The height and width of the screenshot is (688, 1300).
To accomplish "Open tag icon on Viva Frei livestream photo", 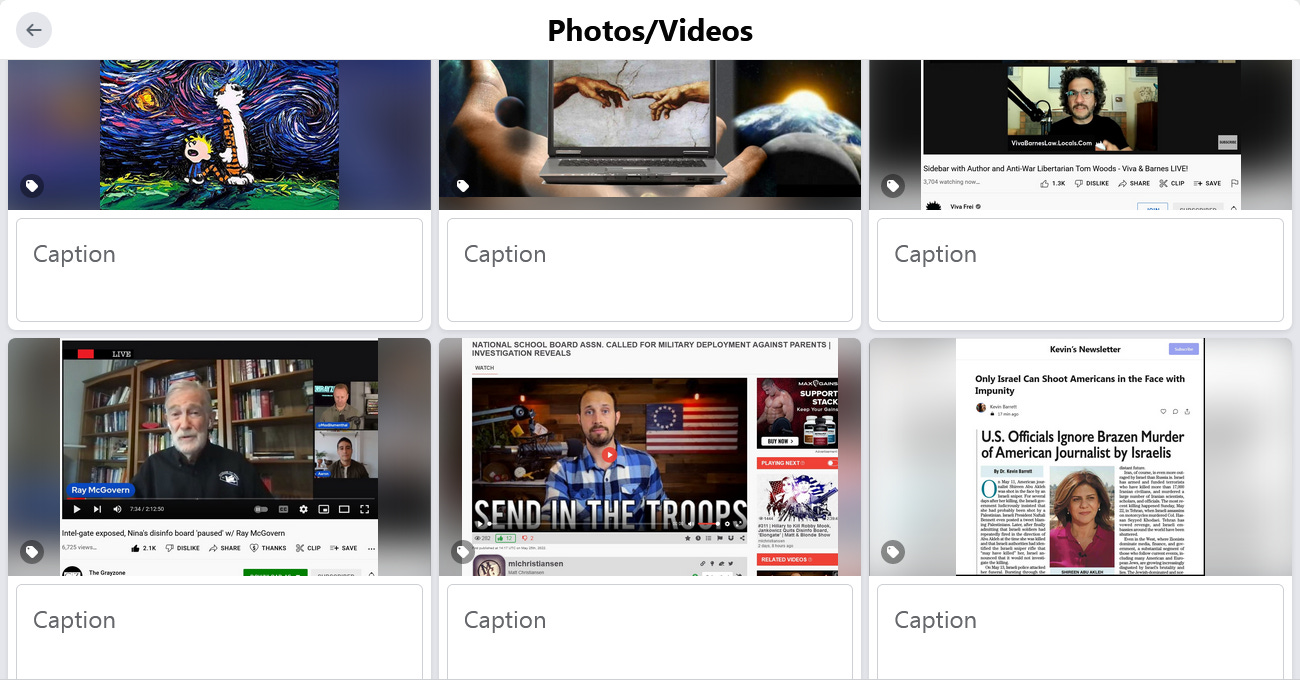I will click(x=893, y=186).
